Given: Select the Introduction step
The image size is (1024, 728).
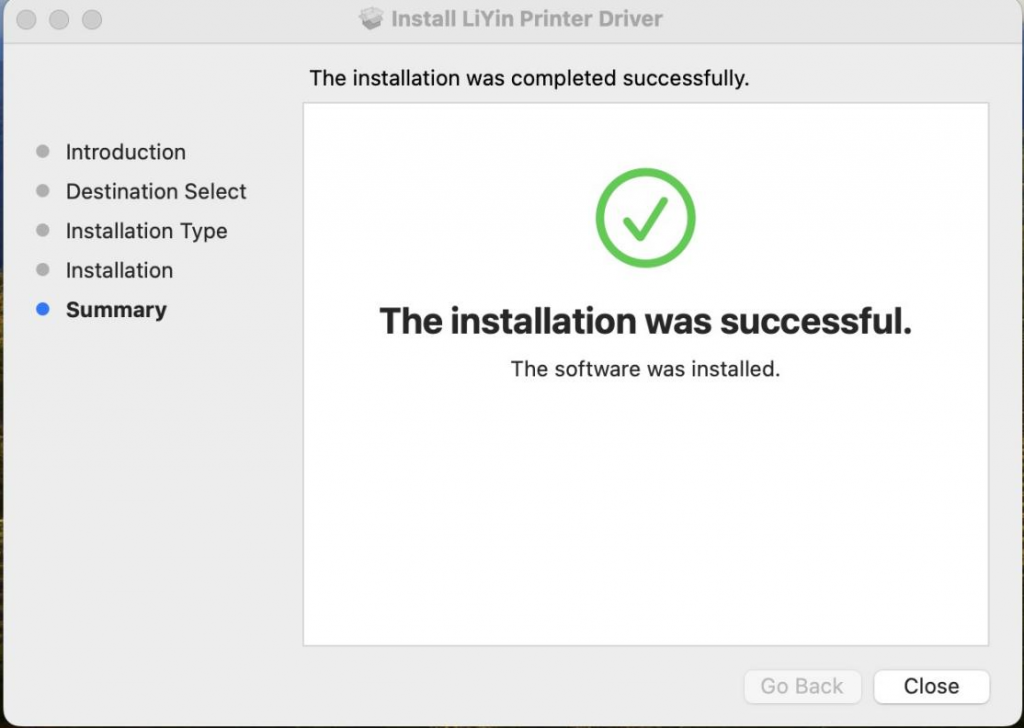Looking at the screenshot, I should coord(125,152).
